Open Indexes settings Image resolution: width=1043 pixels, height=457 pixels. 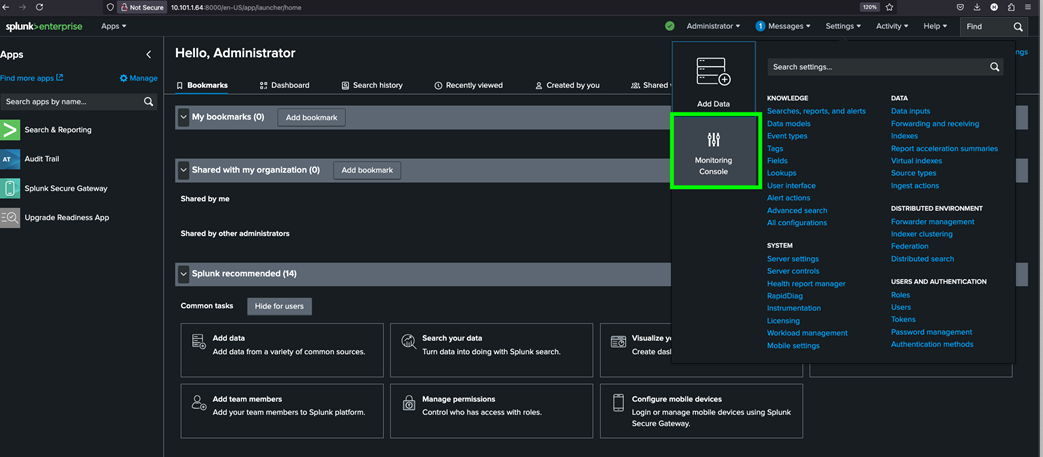point(904,136)
